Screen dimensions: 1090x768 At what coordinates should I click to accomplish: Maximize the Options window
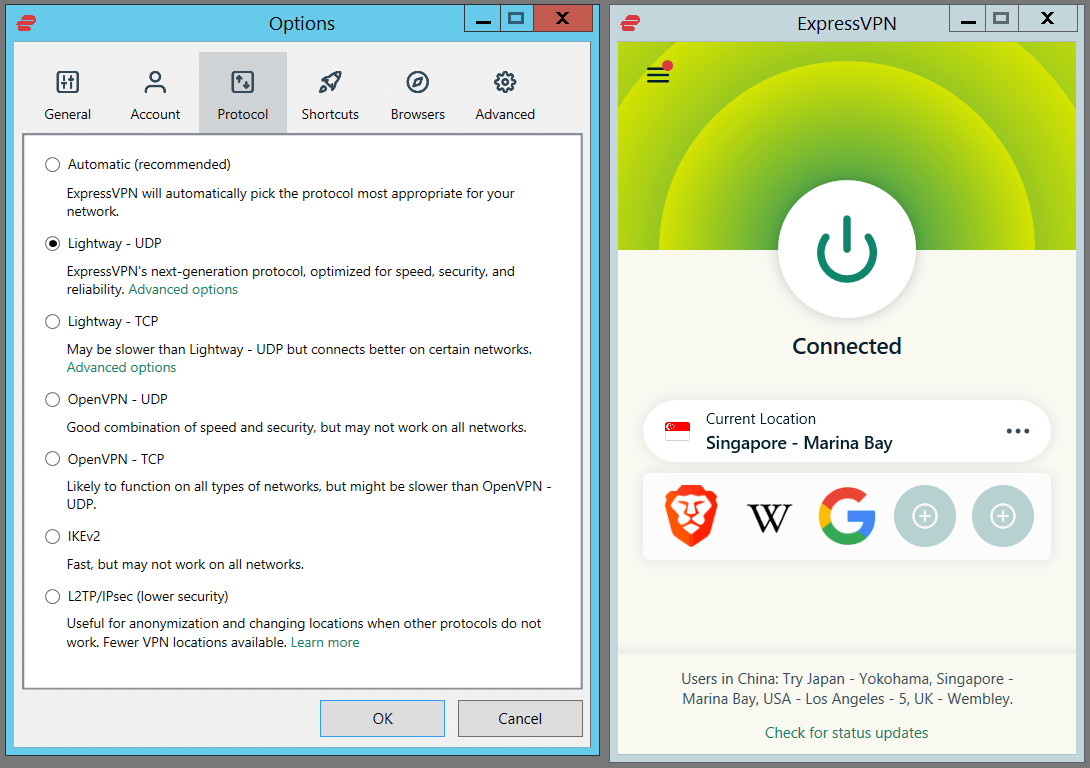click(516, 19)
